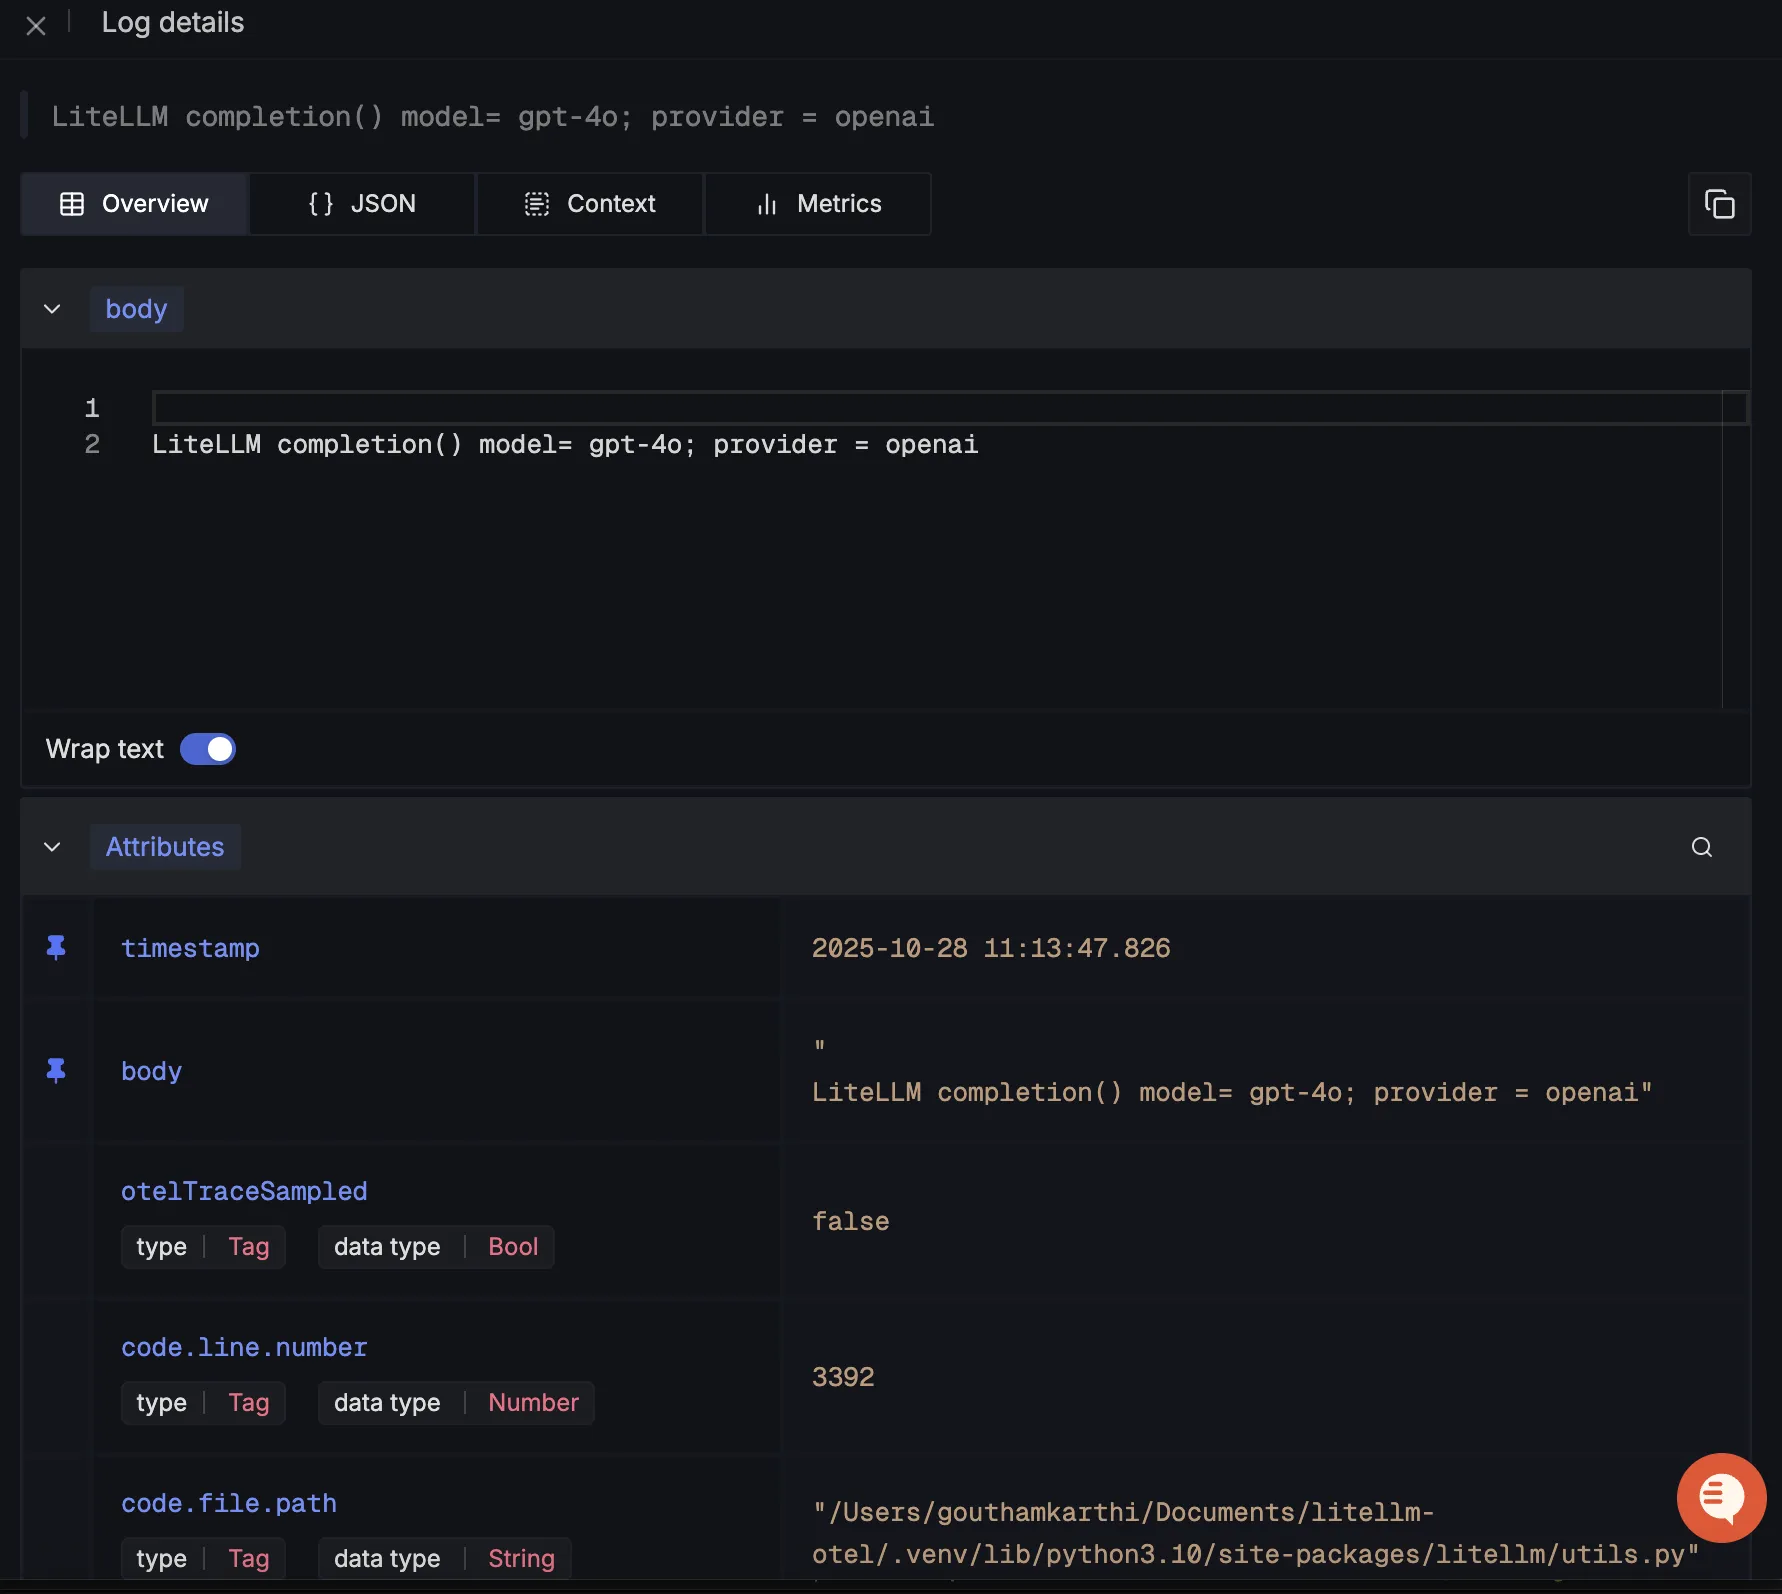1782x1594 pixels.
Task: Collapse the body section
Action: point(52,308)
